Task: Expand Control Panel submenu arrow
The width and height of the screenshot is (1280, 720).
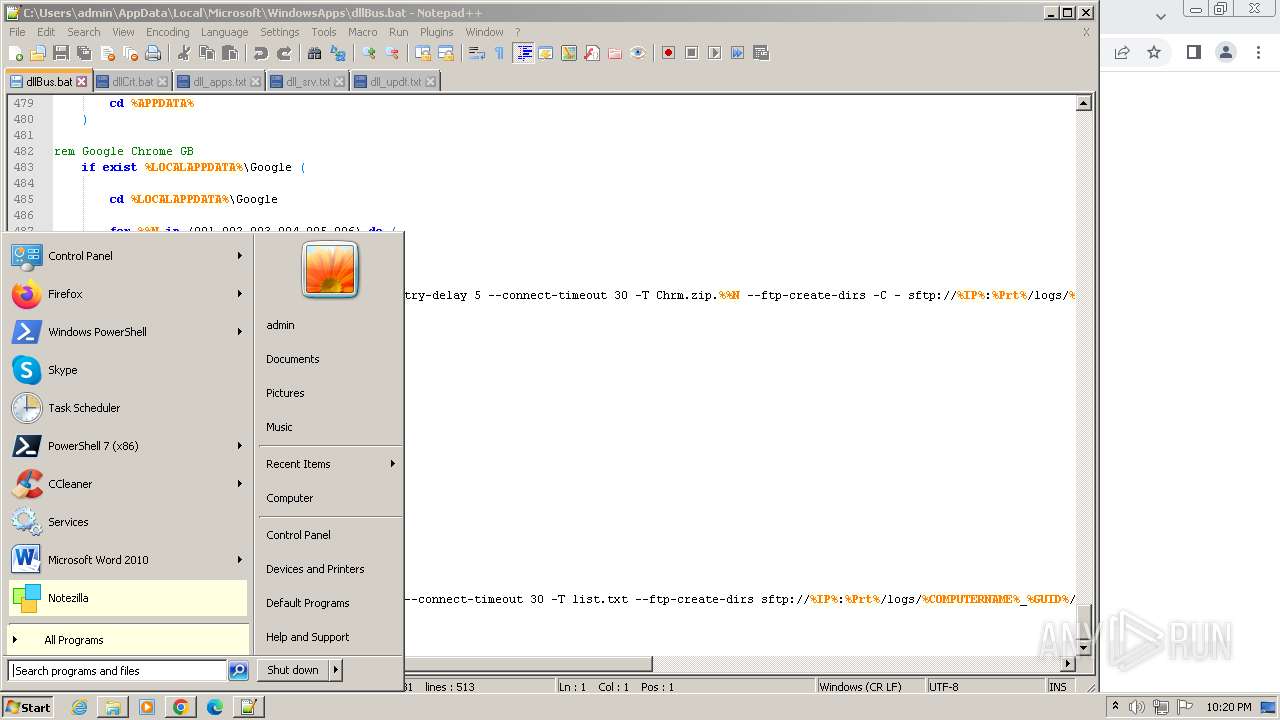Action: [240, 256]
